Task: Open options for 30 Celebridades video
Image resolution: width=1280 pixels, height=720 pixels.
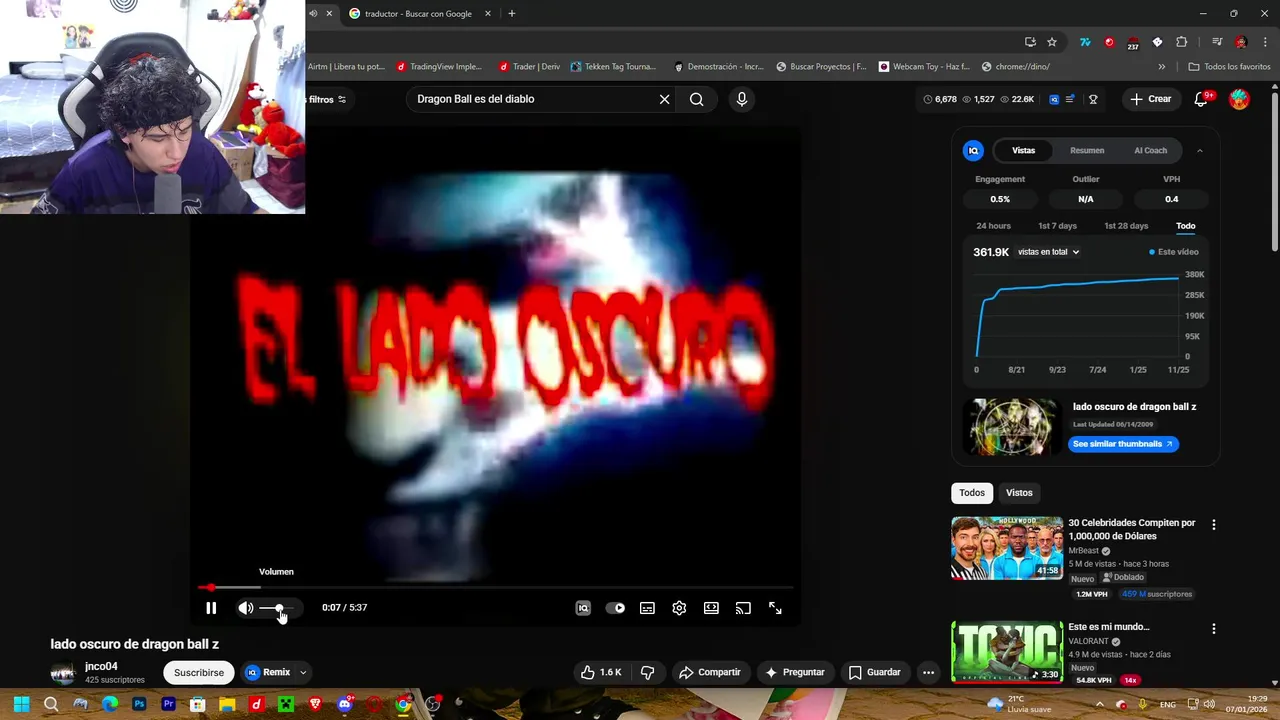Action: coord(1214,525)
